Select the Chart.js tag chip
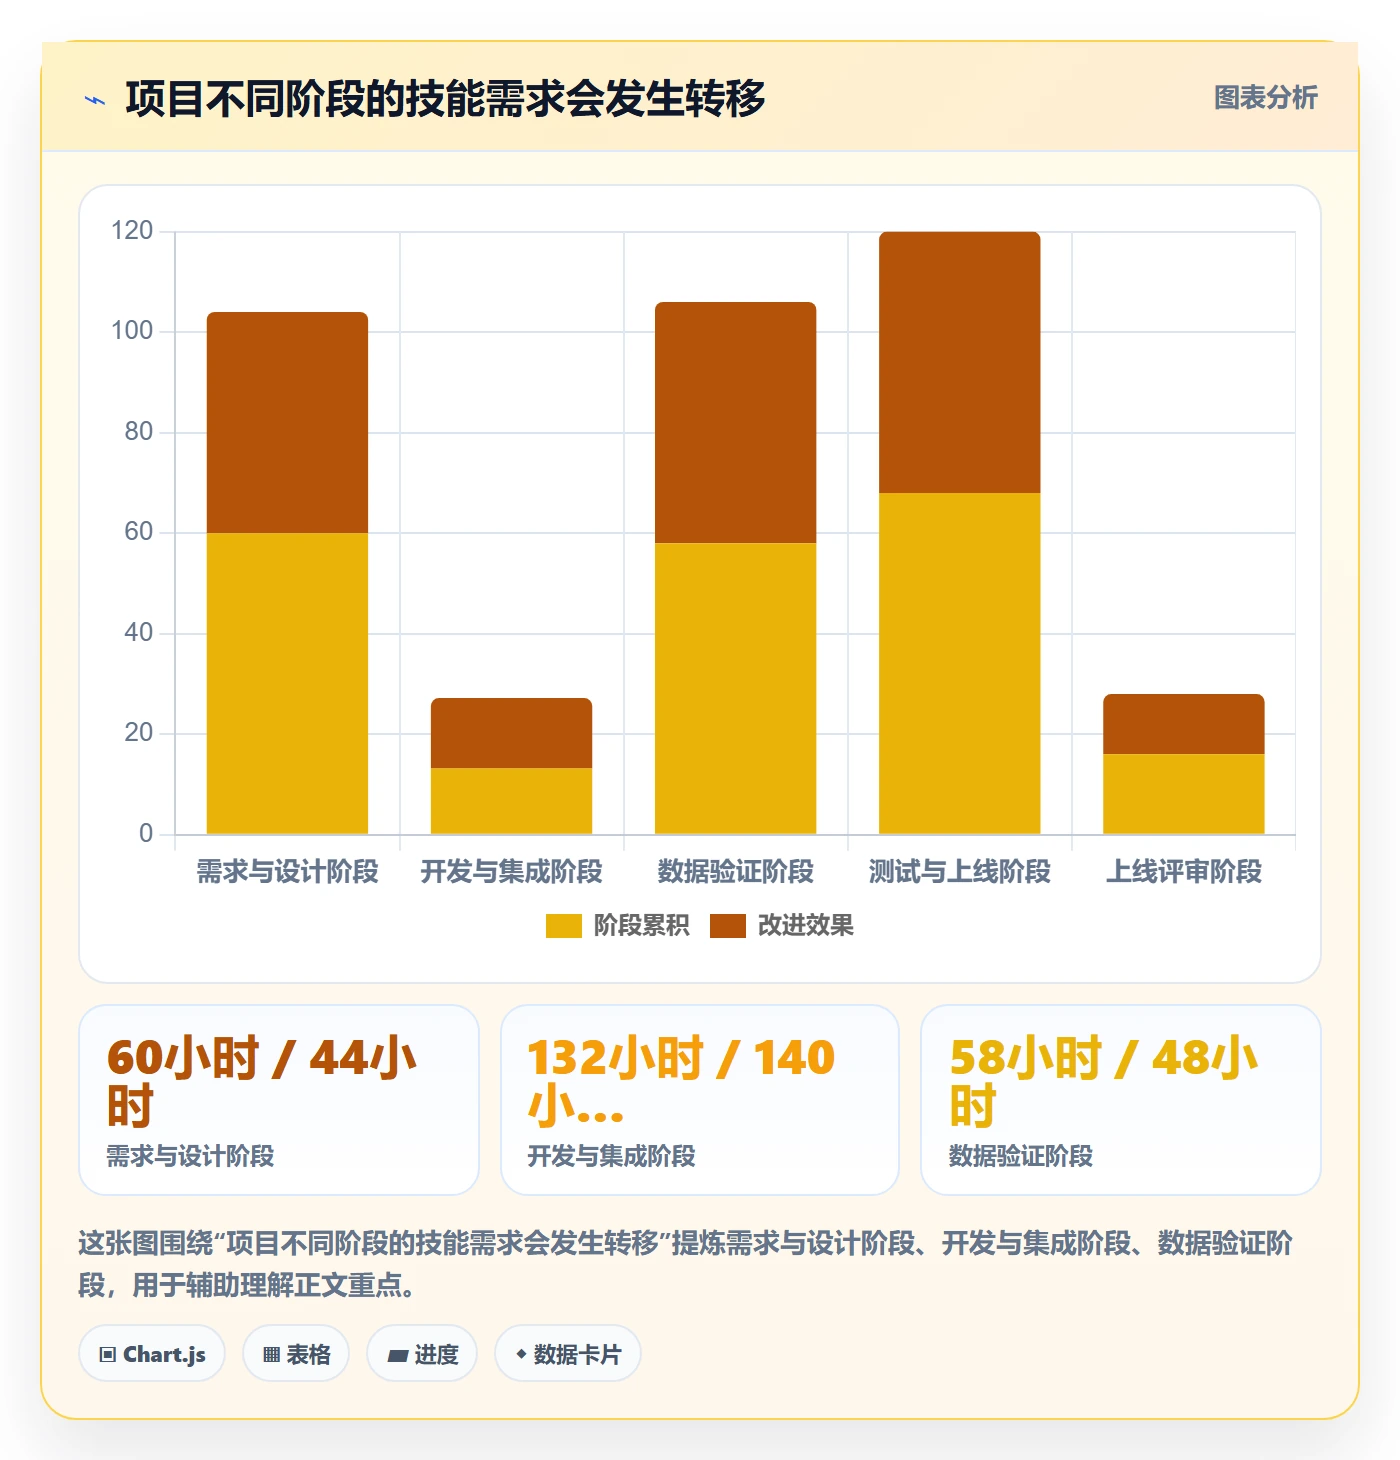The height and width of the screenshot is (1460, 1400). [152, 1354]
